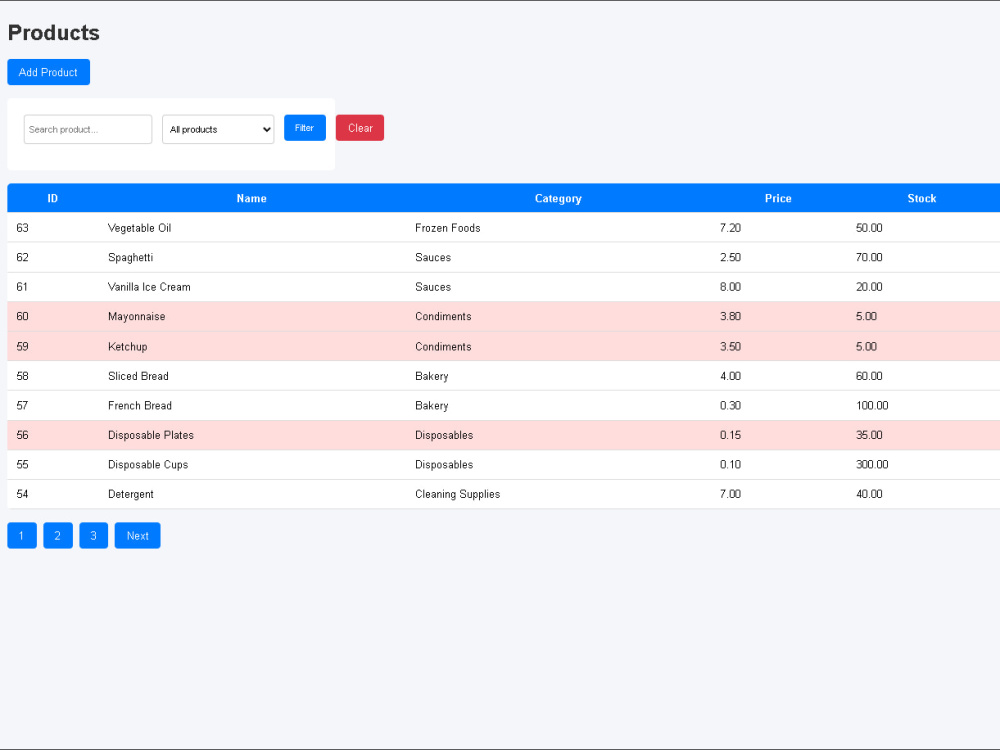Click the Condiments category in Ketchup row
1000x750 pixels.
[443, 346]
